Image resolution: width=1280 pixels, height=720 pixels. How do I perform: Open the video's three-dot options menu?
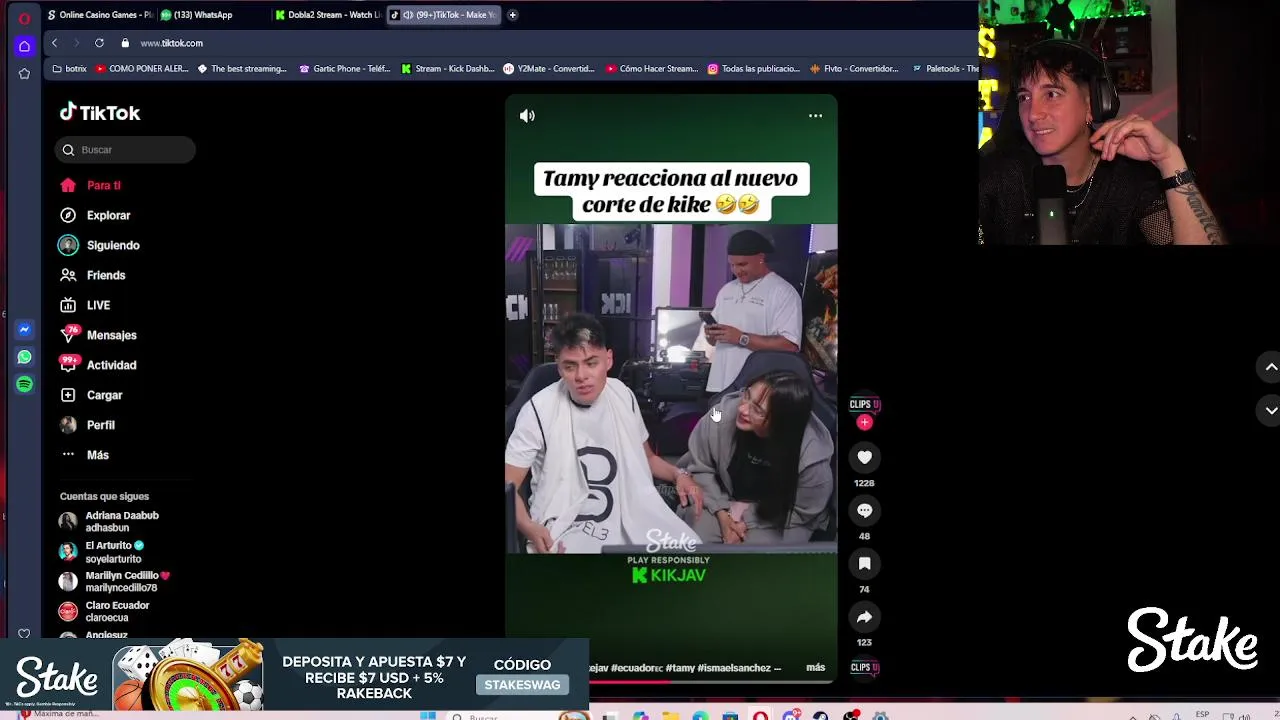[x=816, y=116]
